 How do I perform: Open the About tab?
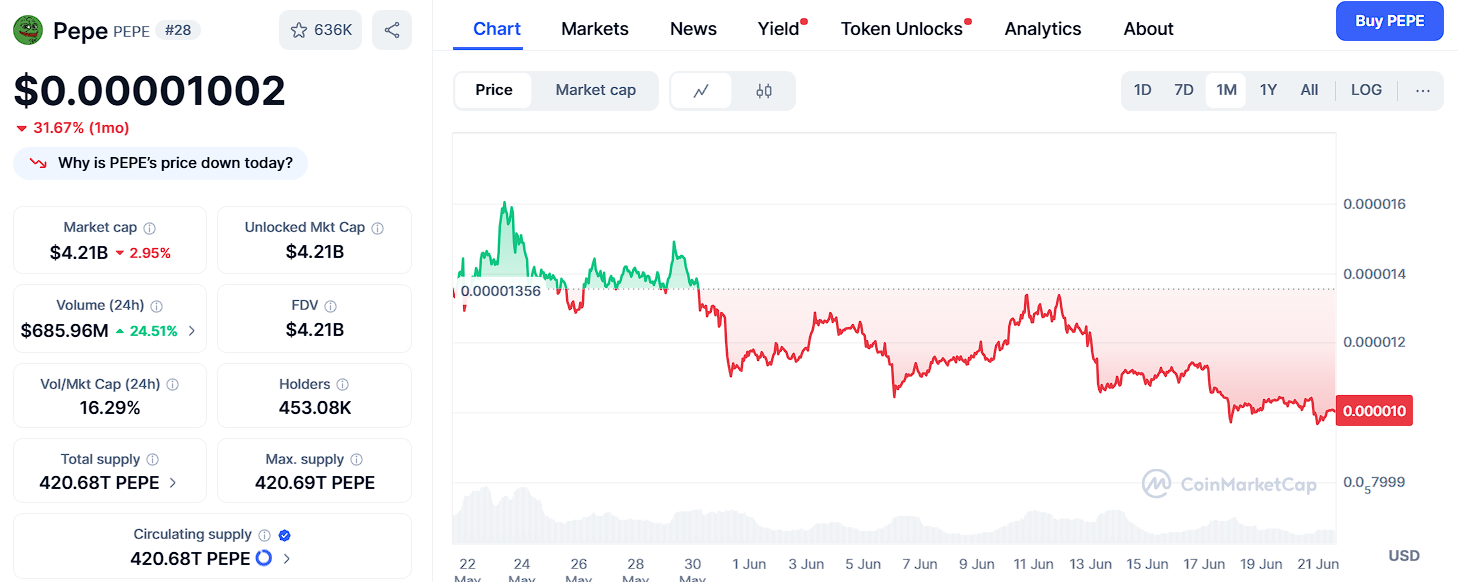tap(1148, 29)
